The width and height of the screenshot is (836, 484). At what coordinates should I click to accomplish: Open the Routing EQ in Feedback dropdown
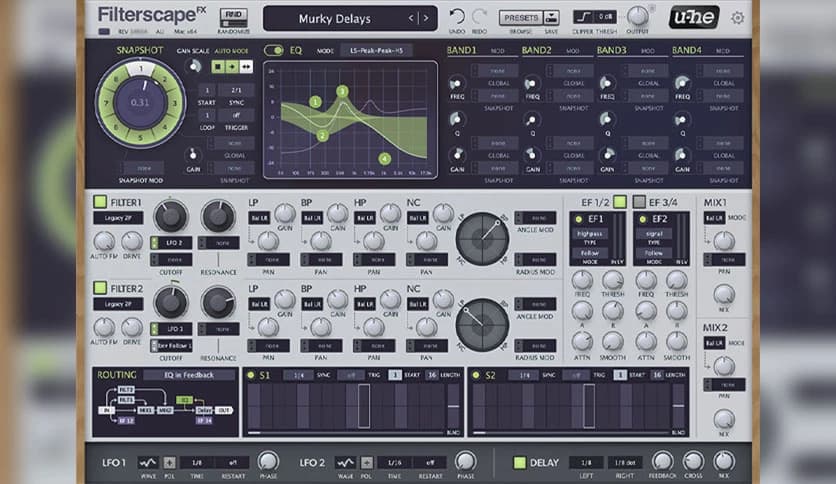click(189, 375)
